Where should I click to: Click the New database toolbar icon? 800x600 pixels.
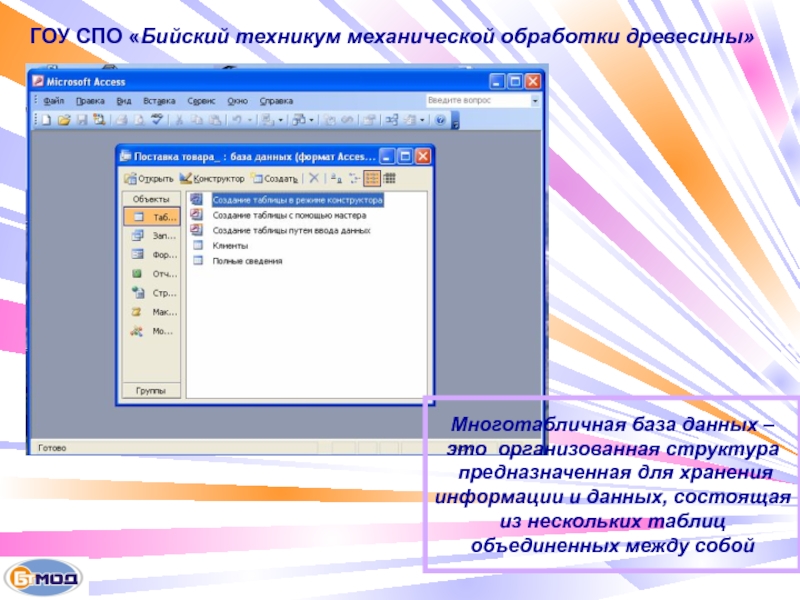point(46,120)
